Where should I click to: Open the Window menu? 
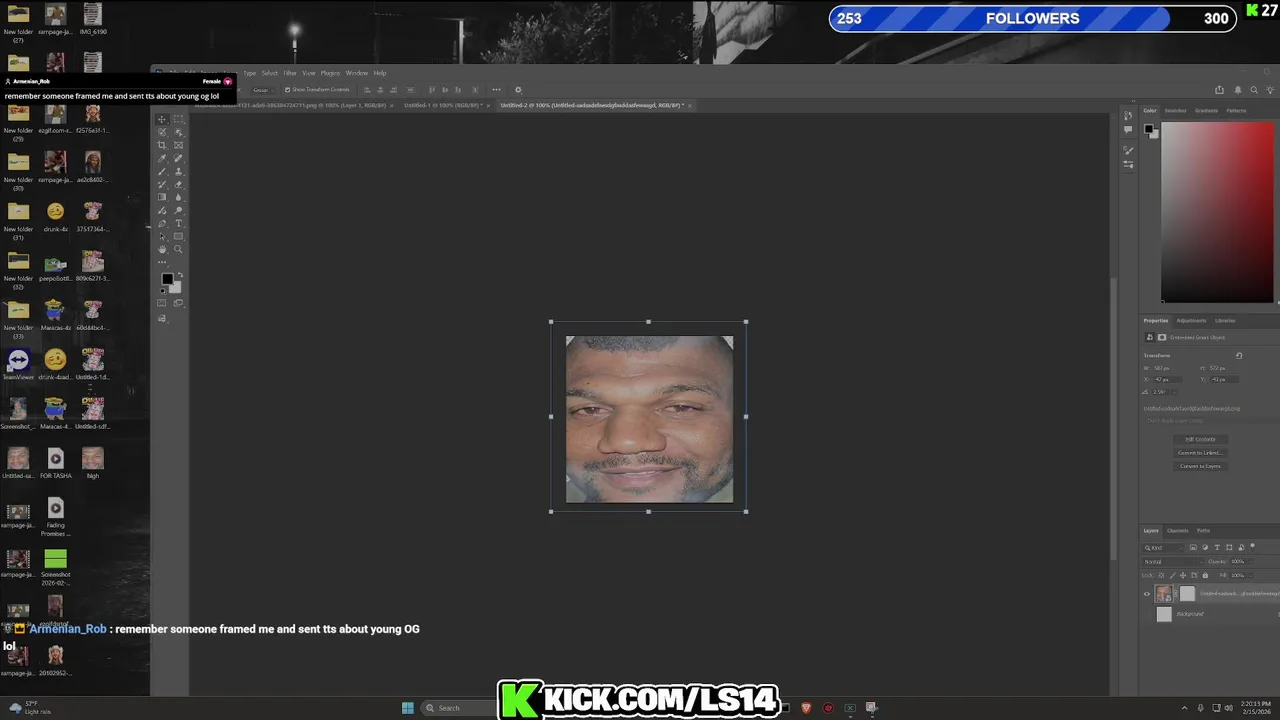point(357,73)
